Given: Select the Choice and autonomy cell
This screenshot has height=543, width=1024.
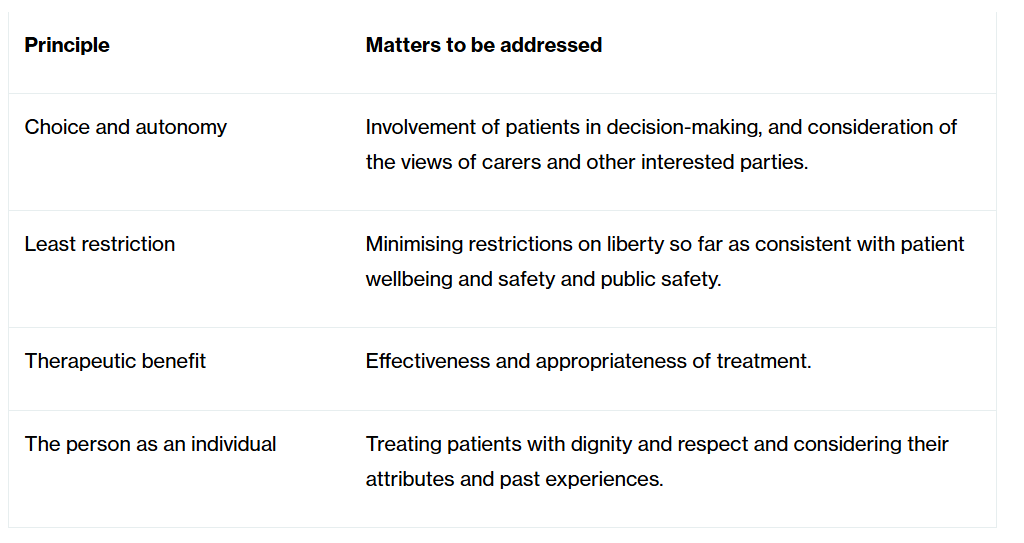Looking at the screenshot, I should click(x=126, y=127).
